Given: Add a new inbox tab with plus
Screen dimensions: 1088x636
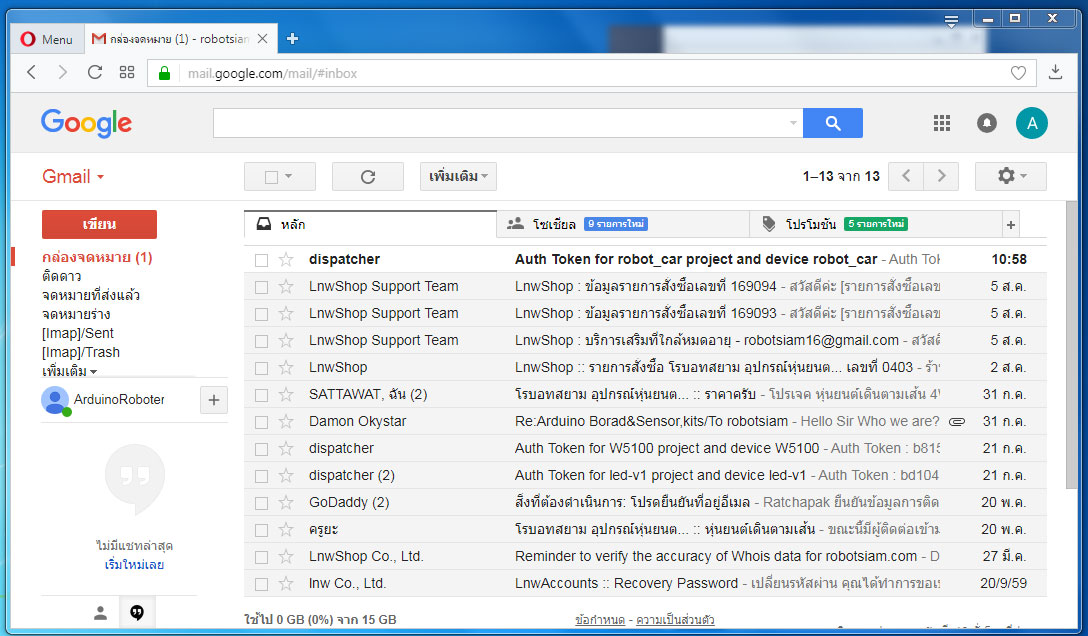Looking at the screenshot, I should [1011, 225].
